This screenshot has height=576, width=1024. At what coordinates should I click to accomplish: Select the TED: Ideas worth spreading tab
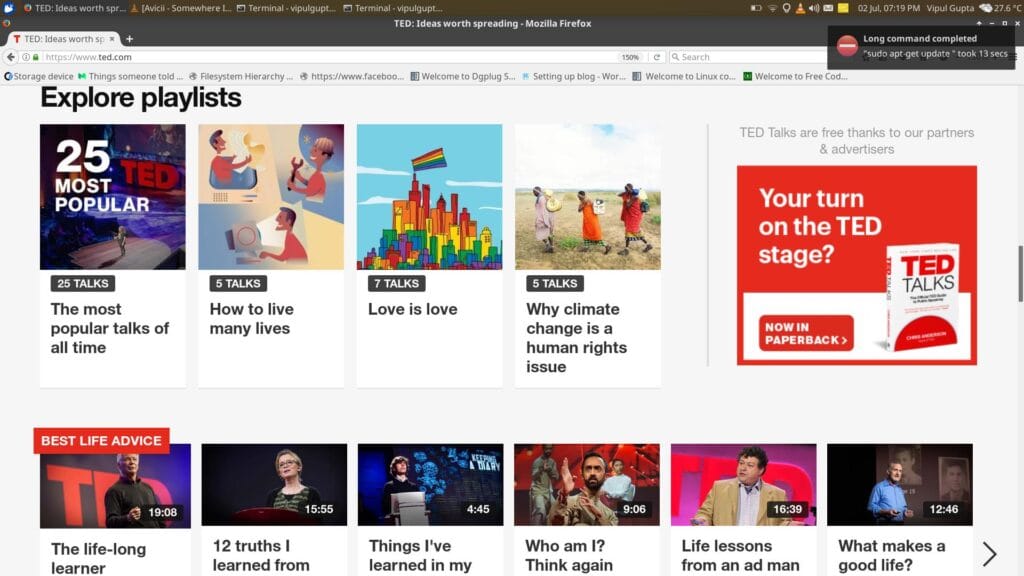tap(63, 39)
